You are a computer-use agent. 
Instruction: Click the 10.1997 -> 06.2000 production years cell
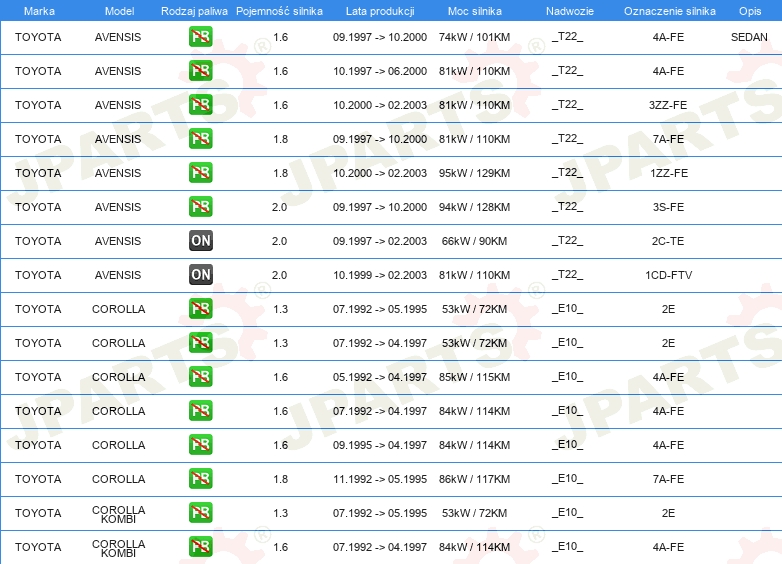tap(380, 71)
